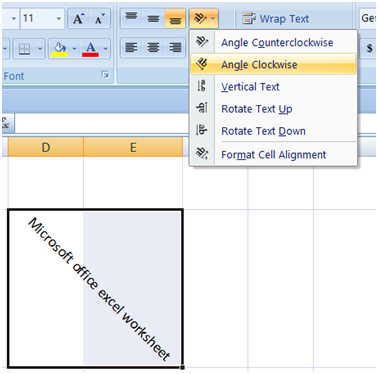The width and height of the screenshot is (378, 374).
Task: Open Font dialog box launcher
Action: 105,75
